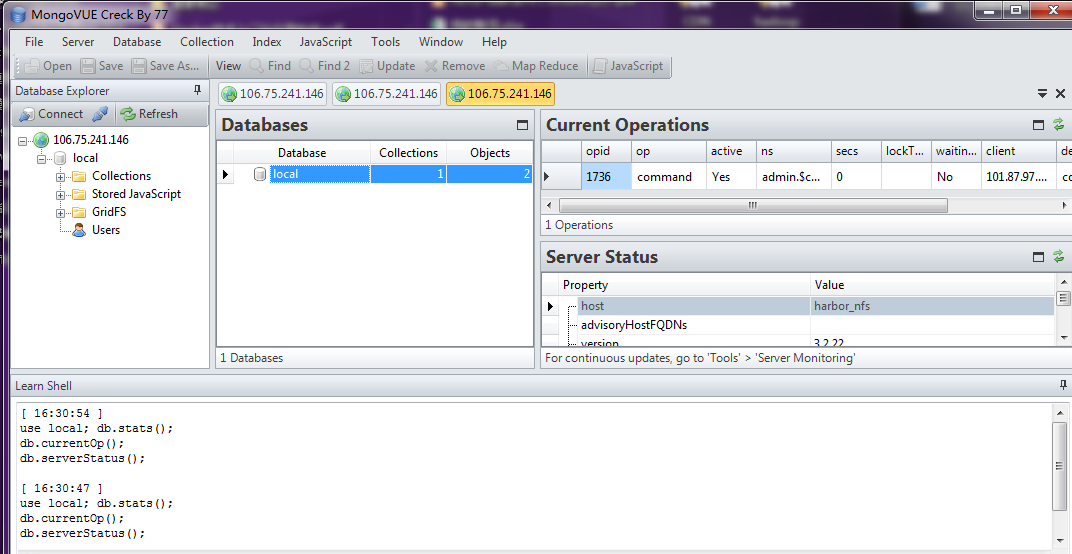Image resolution: width=1072 pixels, height=554 pixels.
Task: Maximize the Current Operations panel
Action: click(x=1038, y=124)
